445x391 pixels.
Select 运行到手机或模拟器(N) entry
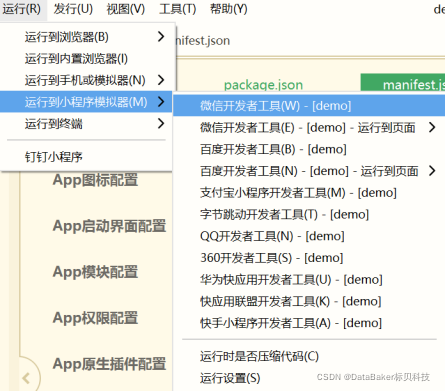(x=87, y=80)
